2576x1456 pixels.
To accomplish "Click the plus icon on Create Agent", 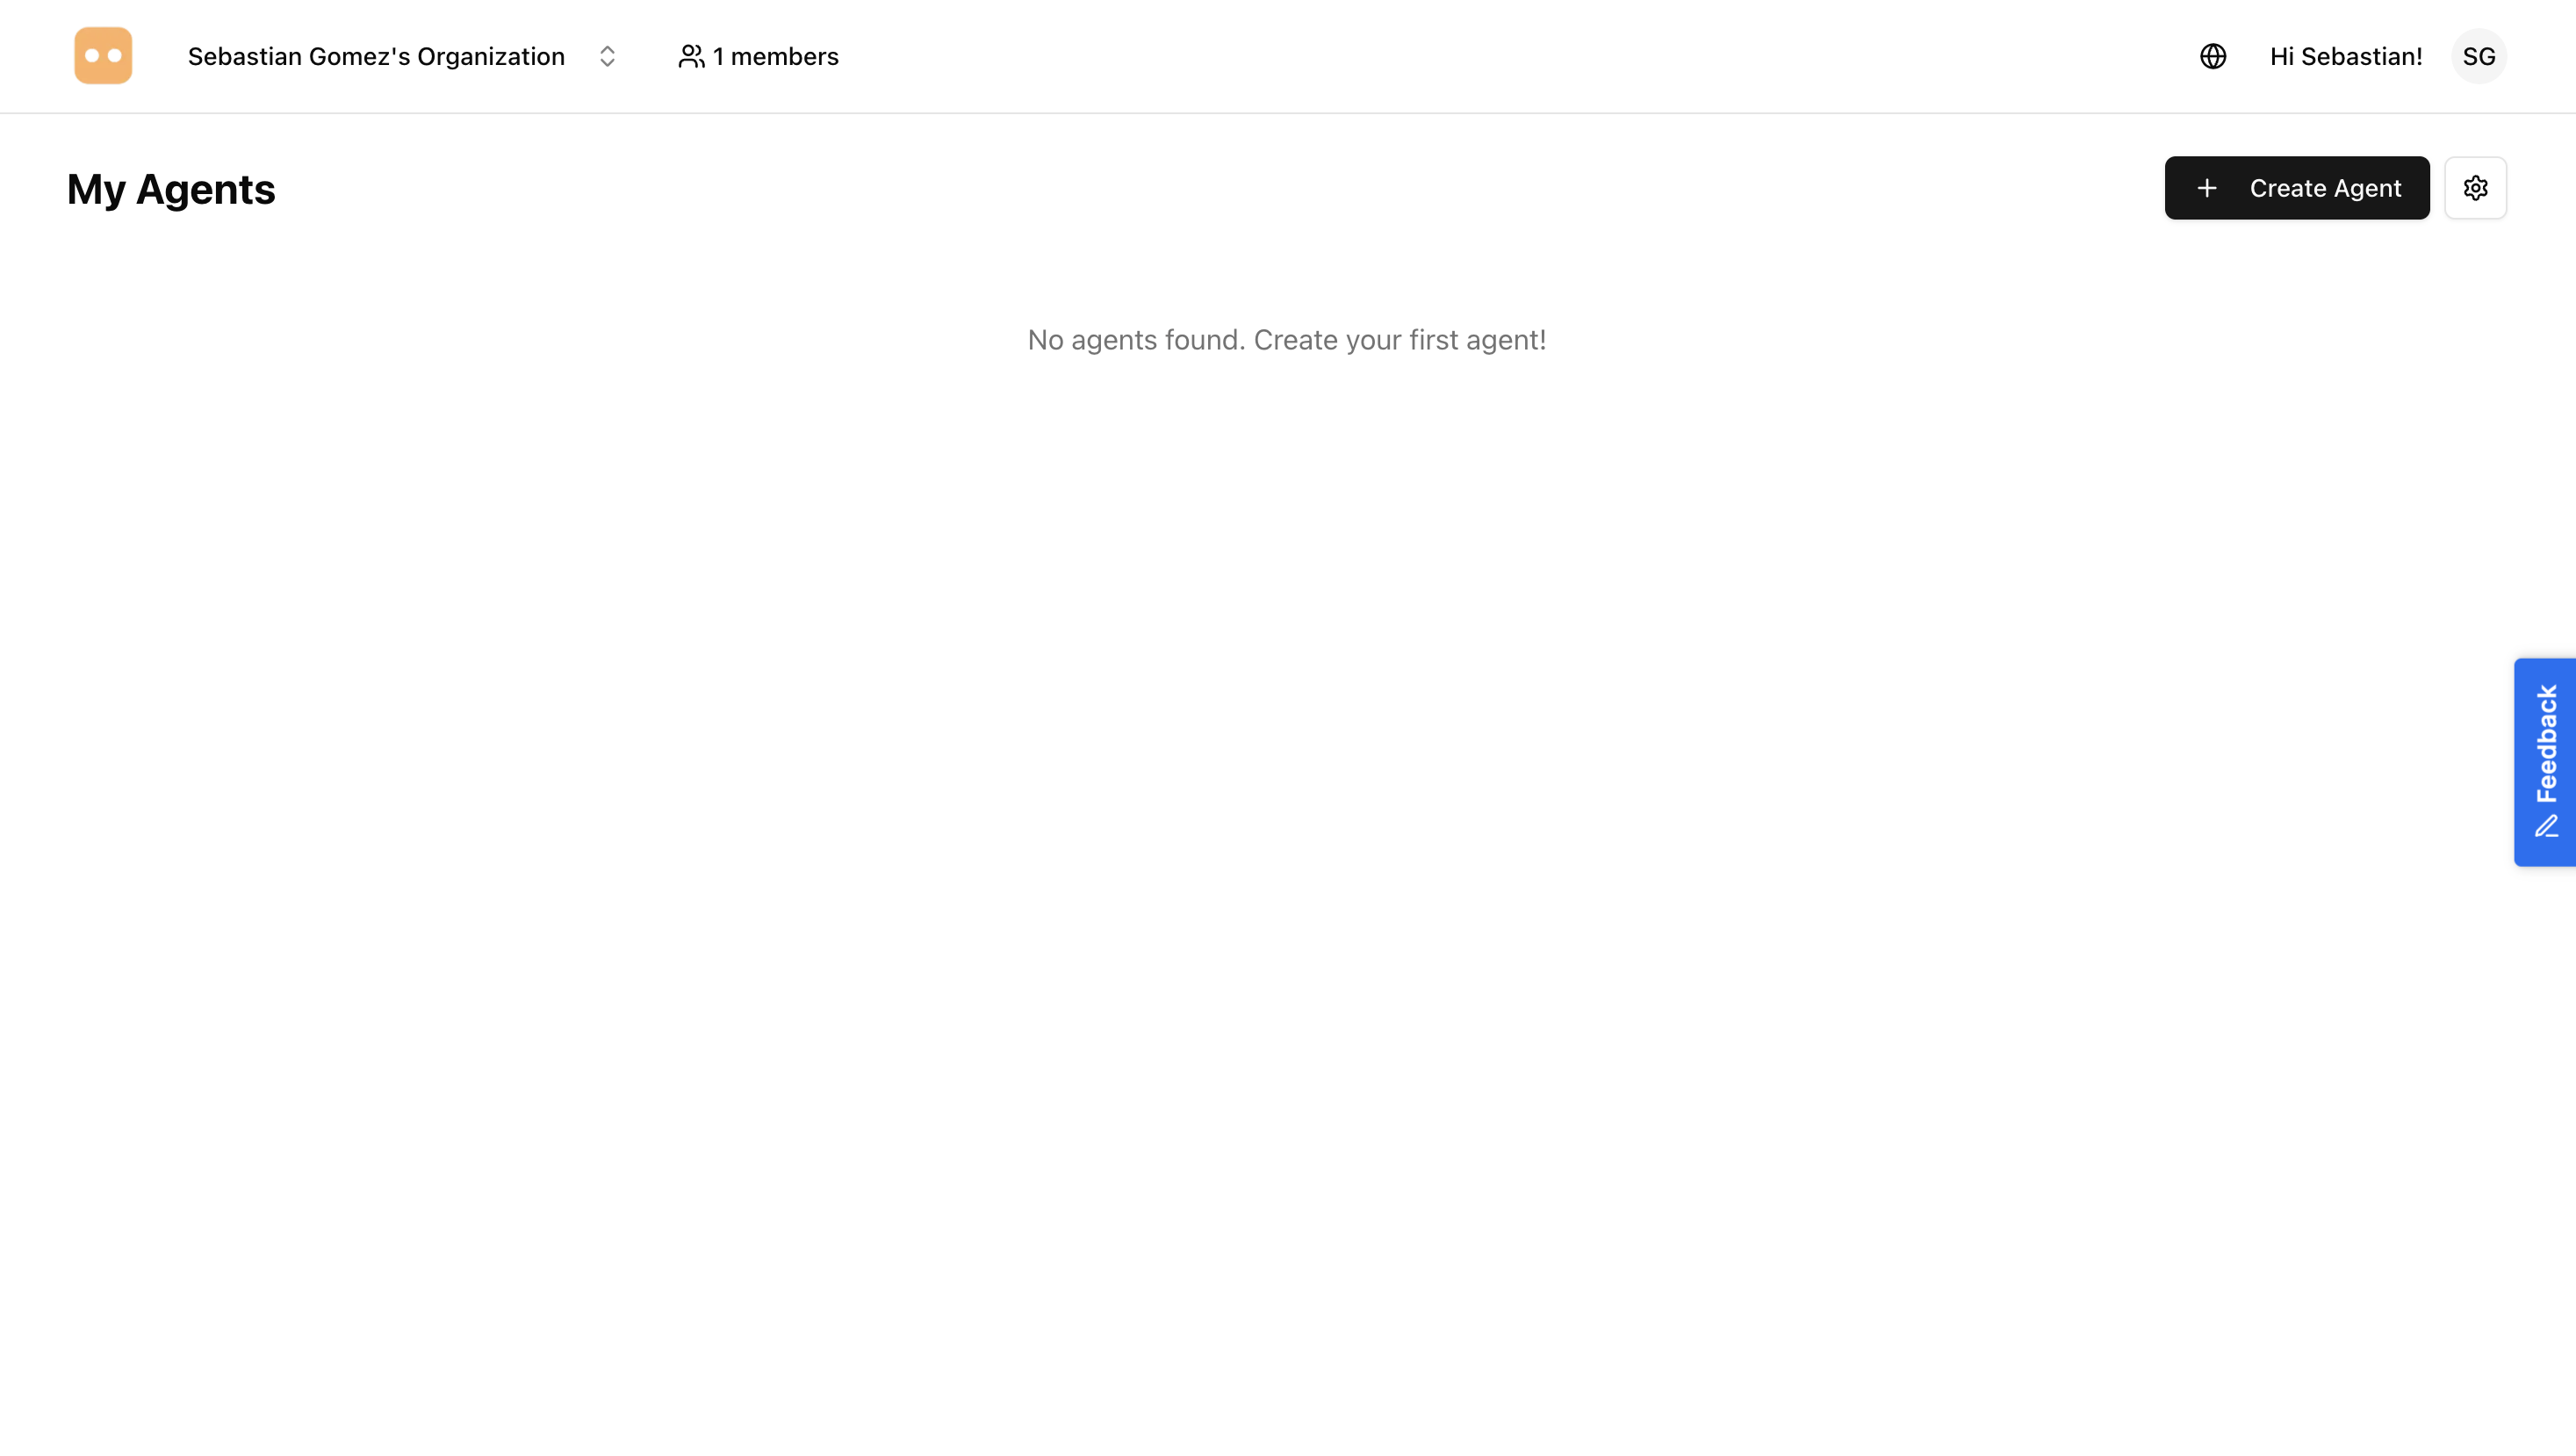I will [2207, 187].
